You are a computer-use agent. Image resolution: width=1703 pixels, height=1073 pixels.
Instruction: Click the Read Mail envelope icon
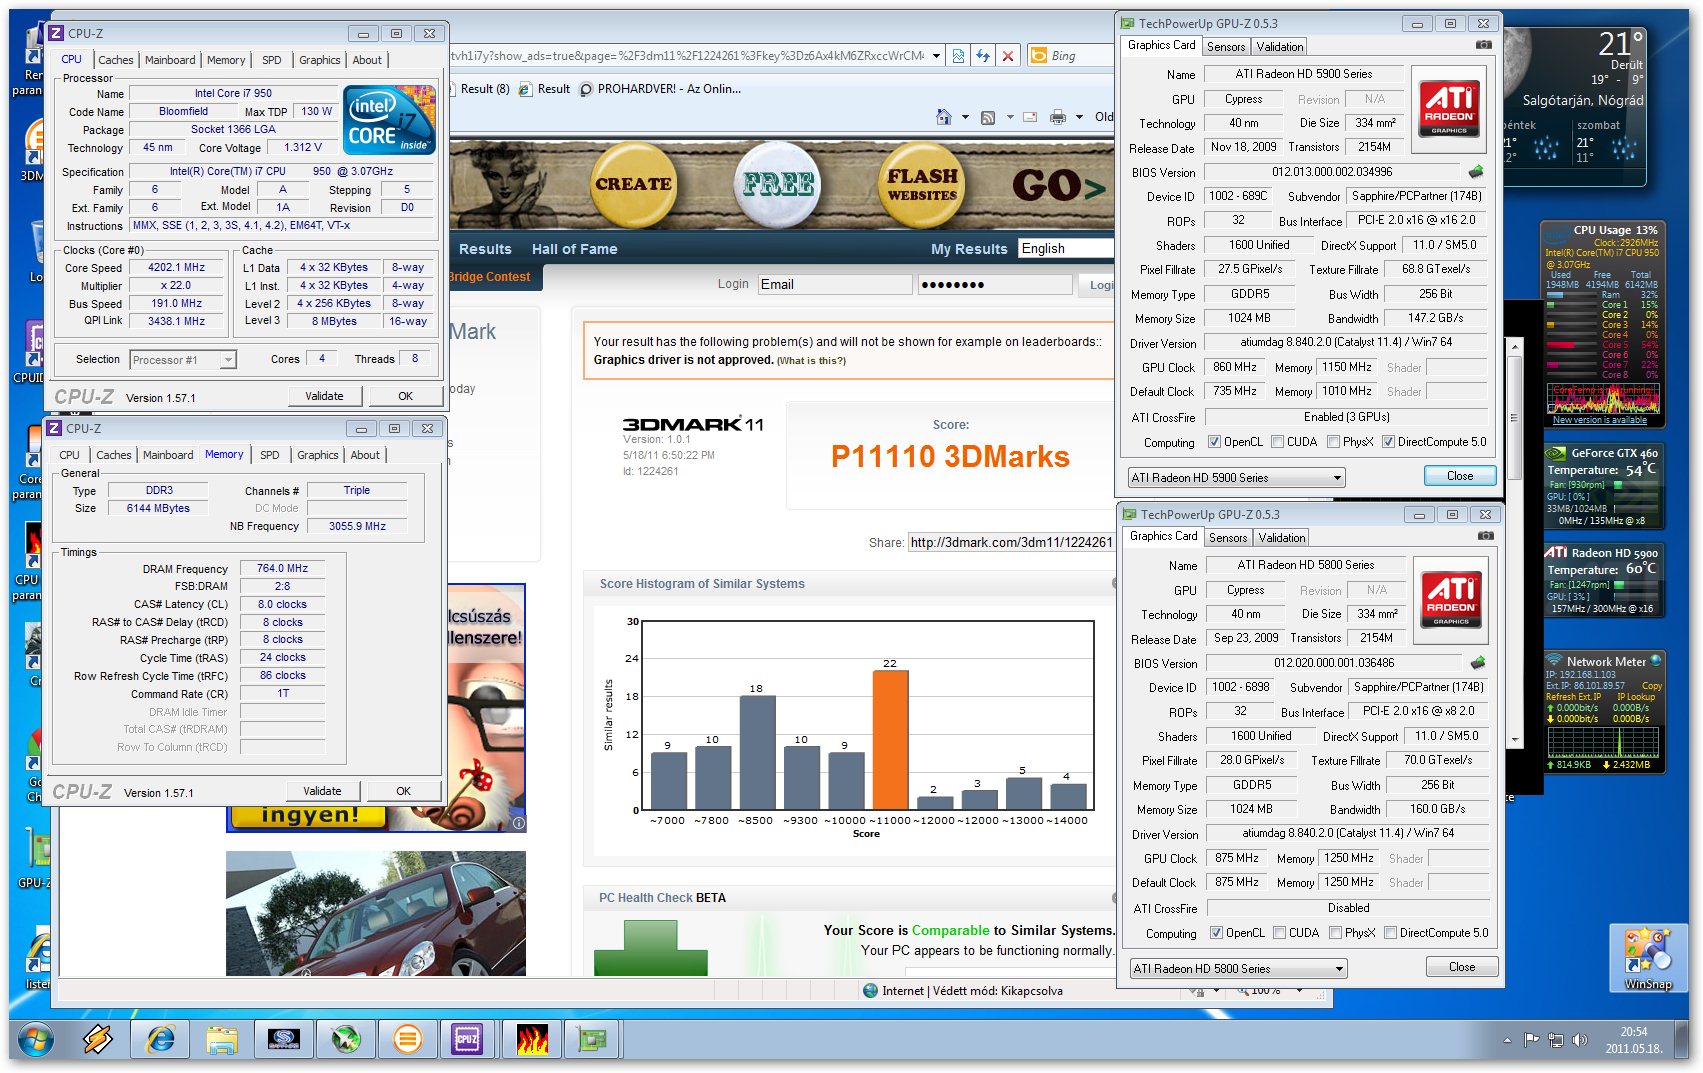pos(1030,117)
